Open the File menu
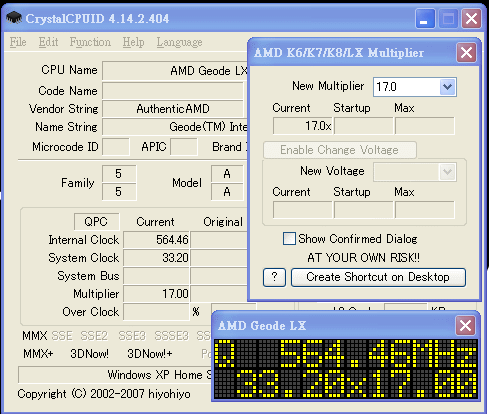 click(x=18, y=42)
